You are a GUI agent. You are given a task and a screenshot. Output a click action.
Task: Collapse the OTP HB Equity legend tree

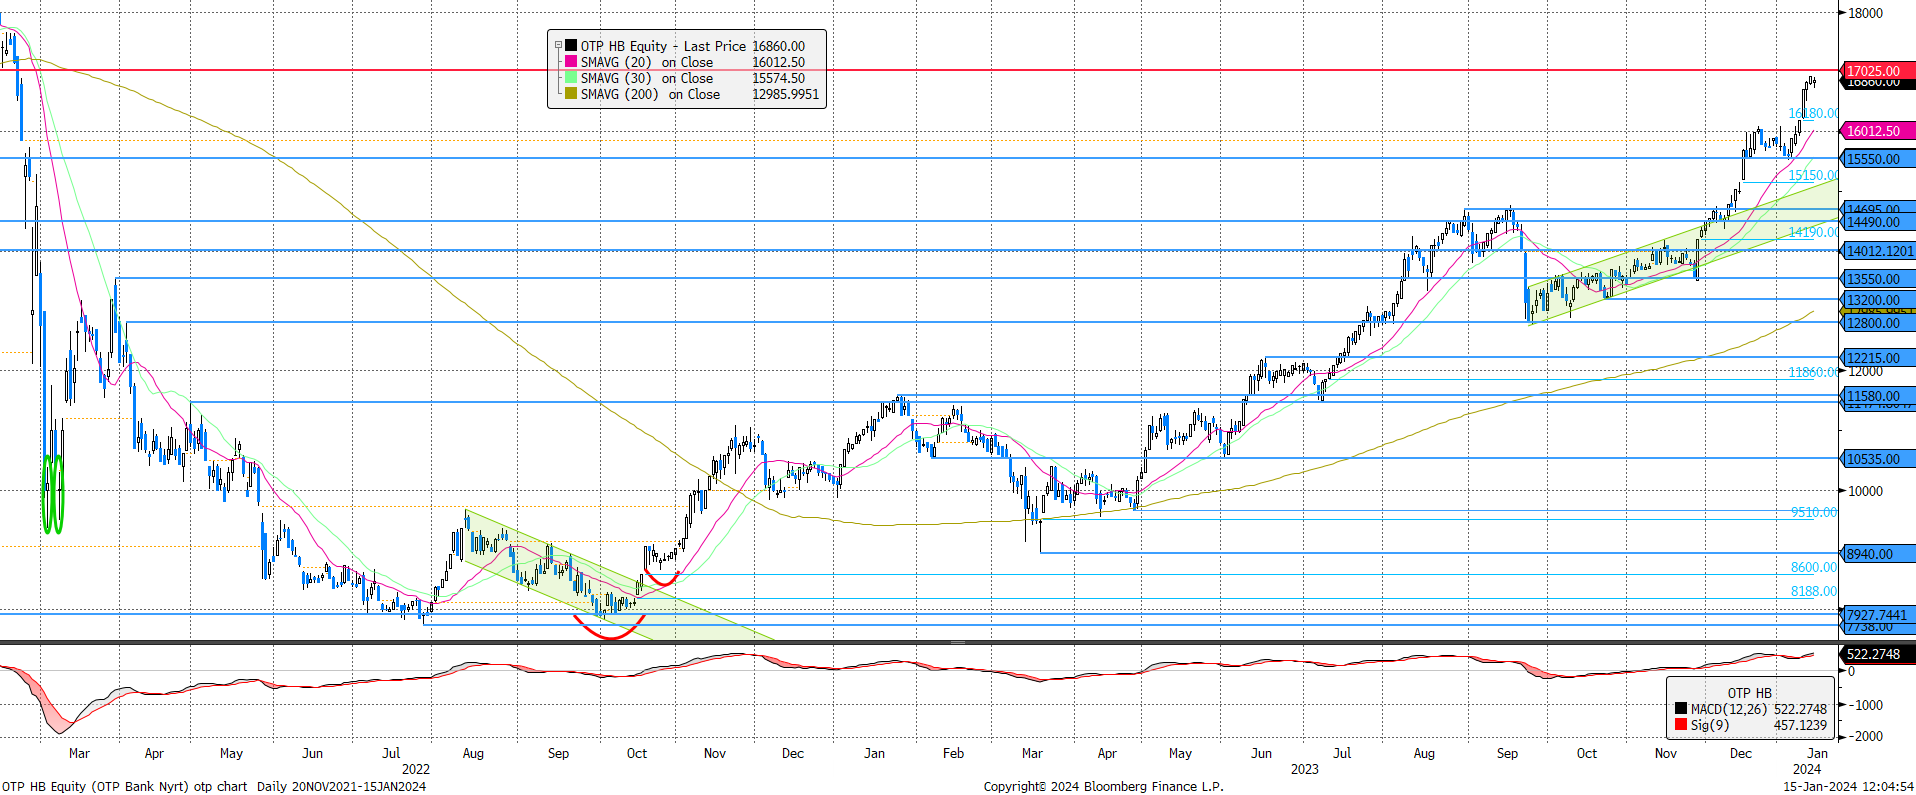[x=558, y=46]
